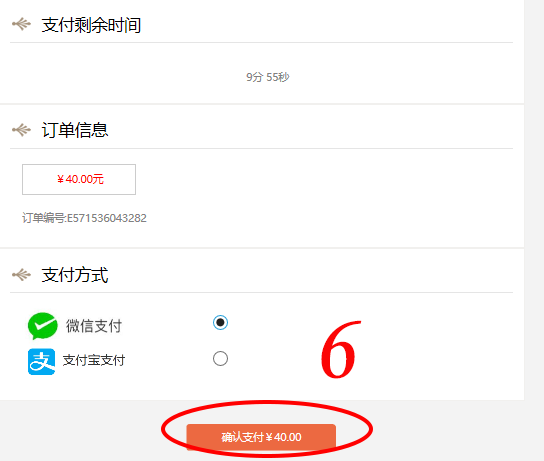The image size is (544, 461).
Task: Click the blue Alipay logo icon
Action: (x=42, y=361)
